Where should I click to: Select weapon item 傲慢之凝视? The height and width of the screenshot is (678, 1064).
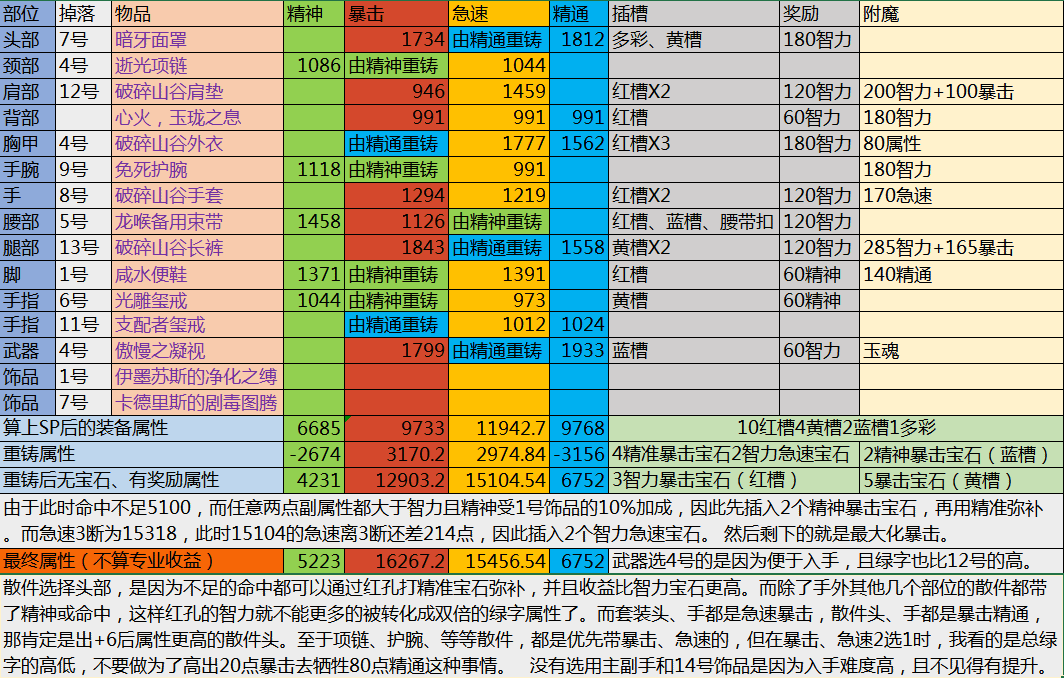tap(197, 351)
